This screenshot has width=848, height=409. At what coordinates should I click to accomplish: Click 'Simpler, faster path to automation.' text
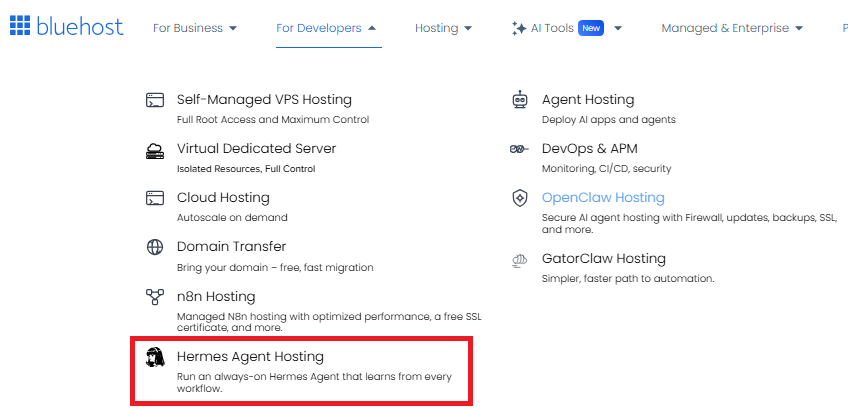tap(628, 279)
